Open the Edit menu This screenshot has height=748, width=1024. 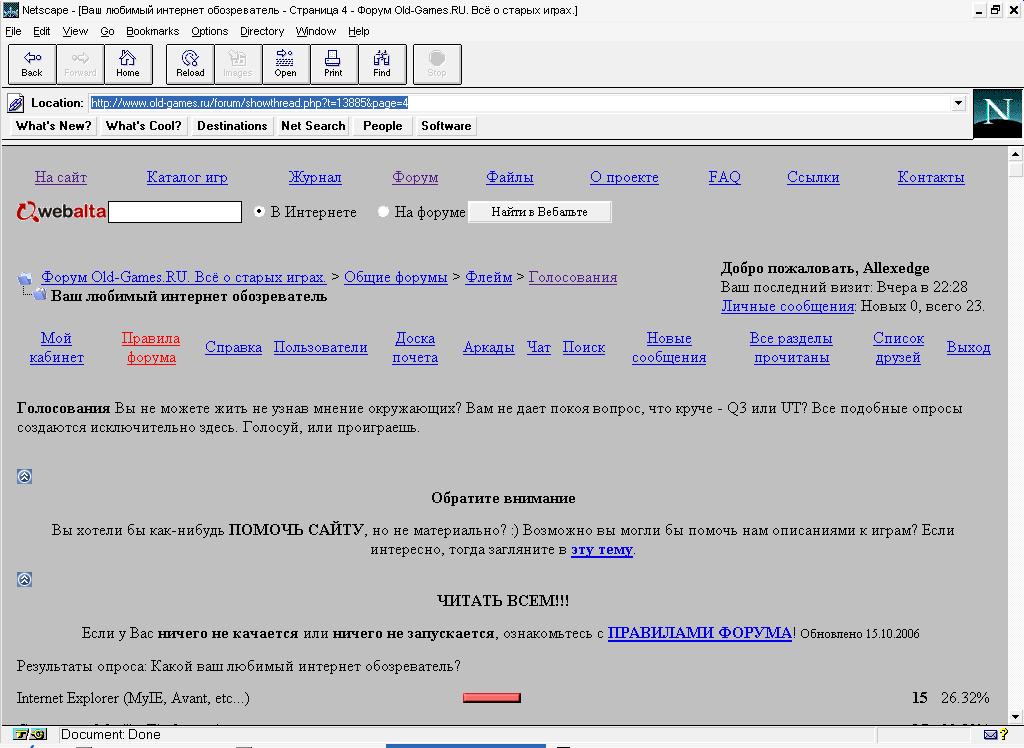click(42, 31)
